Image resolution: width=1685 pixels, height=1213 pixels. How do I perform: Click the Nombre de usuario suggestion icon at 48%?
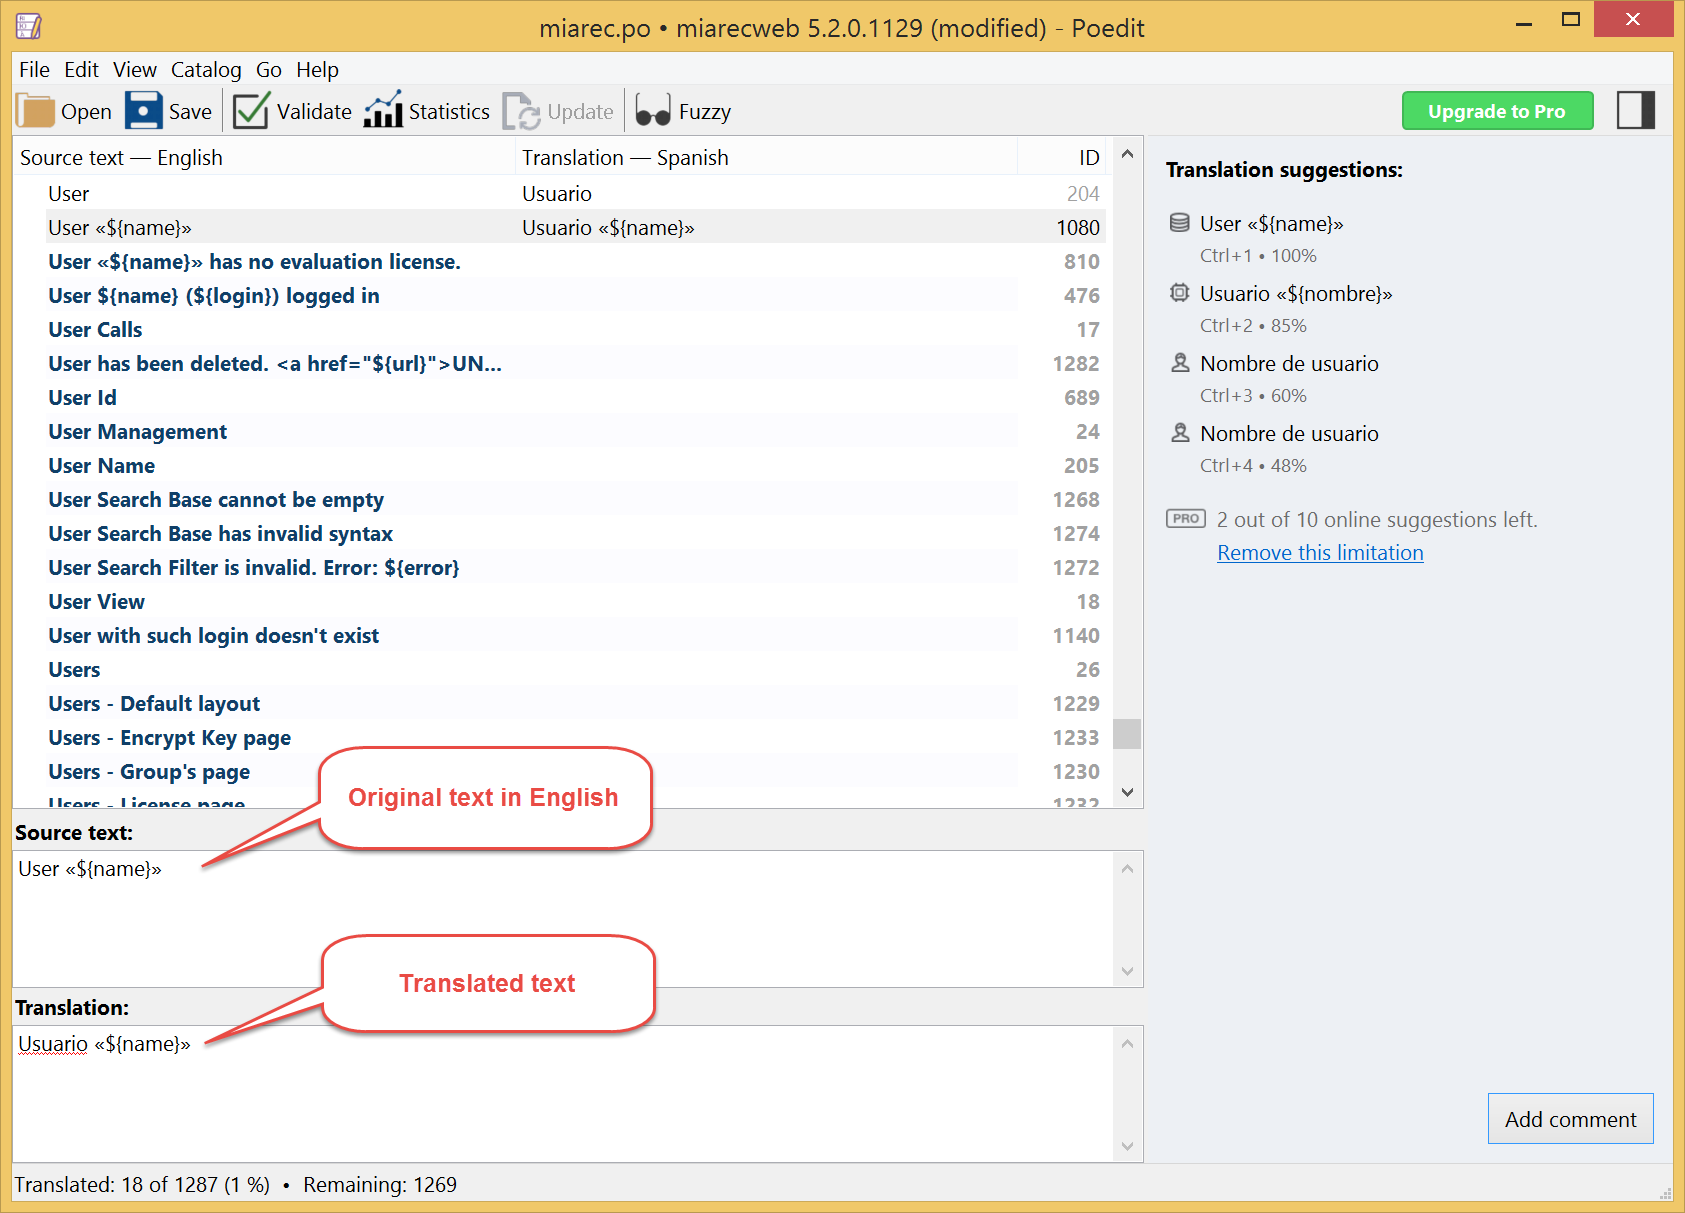[x=1180, y=433]
